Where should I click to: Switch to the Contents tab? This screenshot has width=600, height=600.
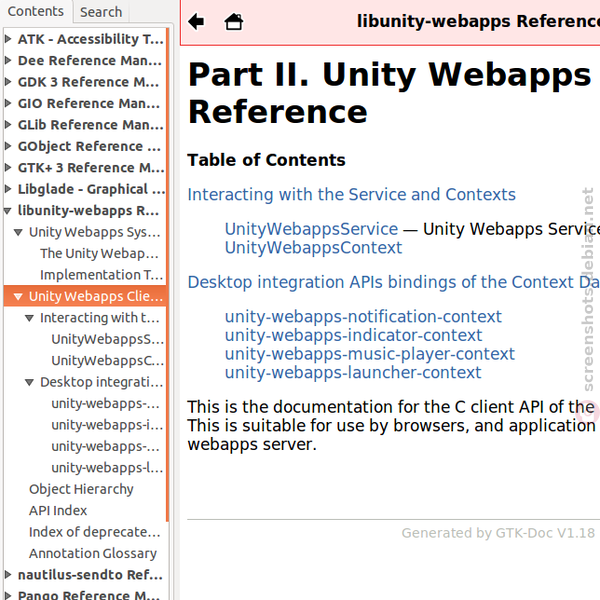coord(36,11)
